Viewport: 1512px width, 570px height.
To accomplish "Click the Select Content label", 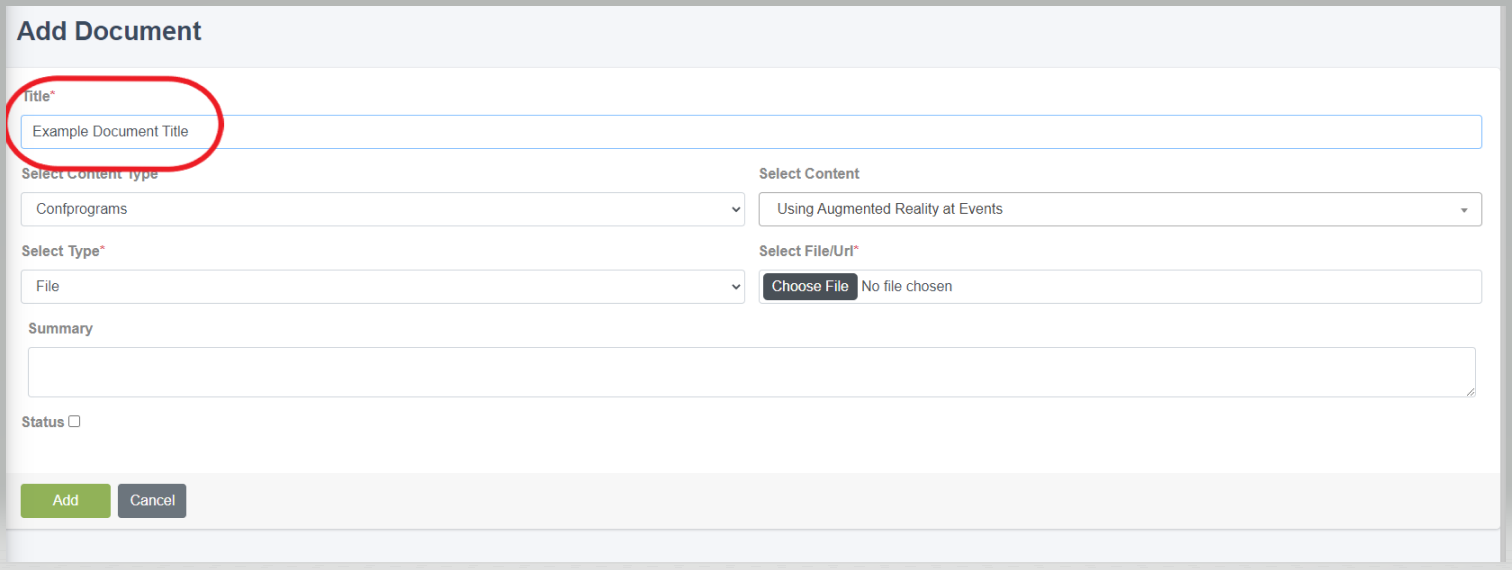I will [809, 174].
